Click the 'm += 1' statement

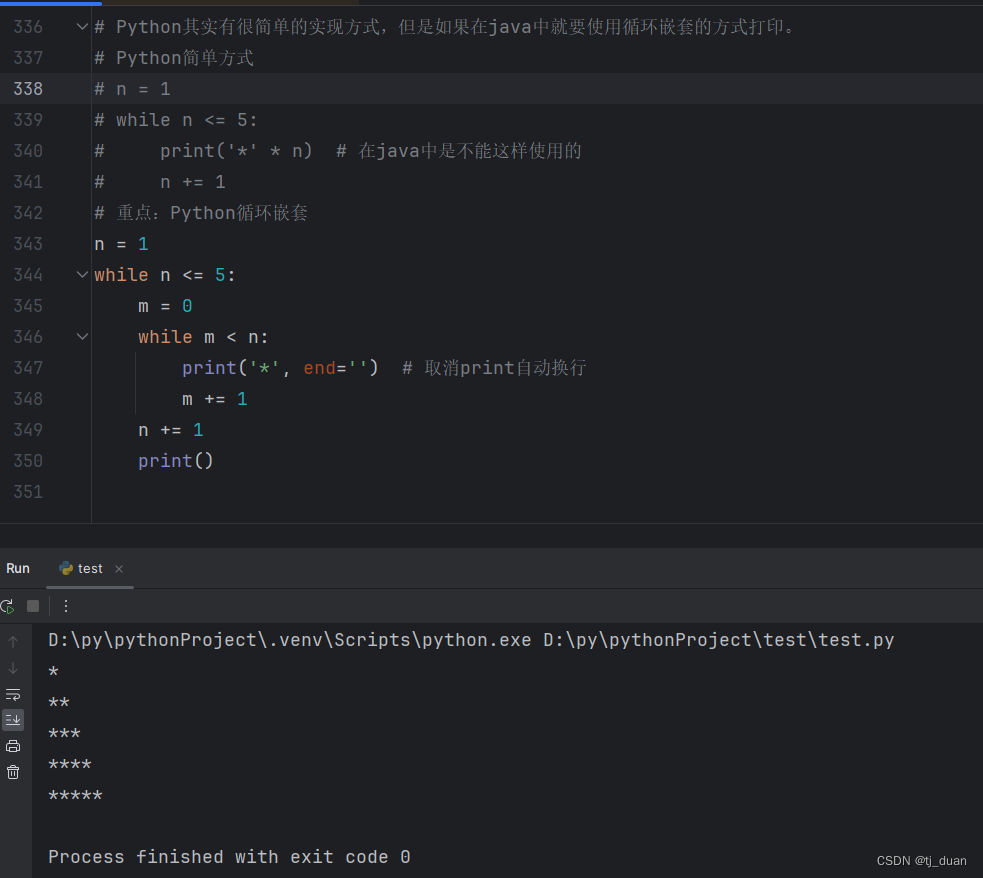click(214, 399)
